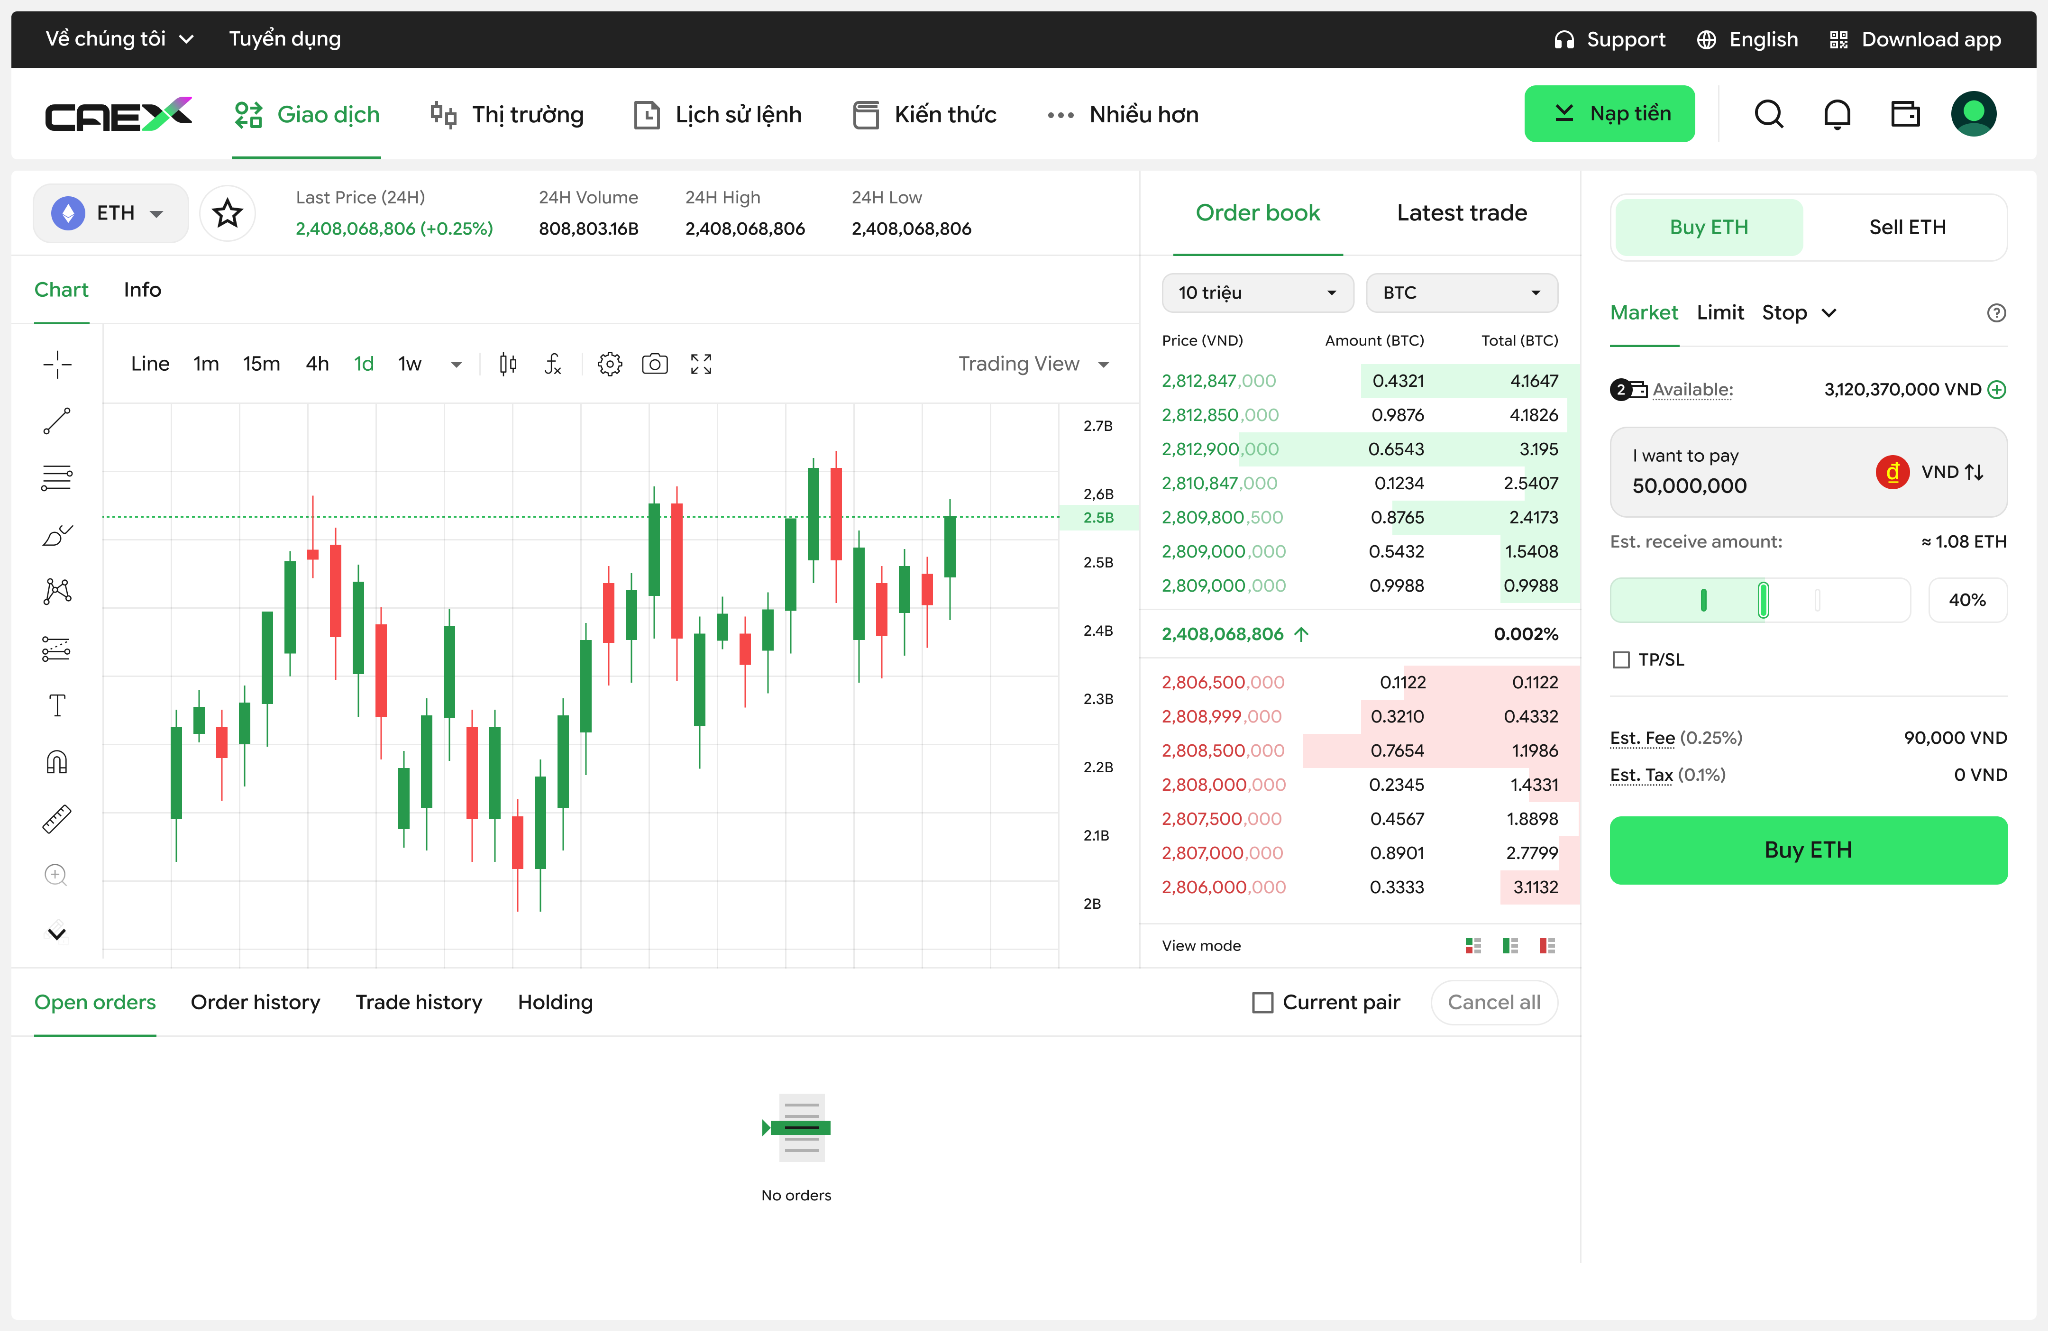Open chart settings gear

(610, 364)
